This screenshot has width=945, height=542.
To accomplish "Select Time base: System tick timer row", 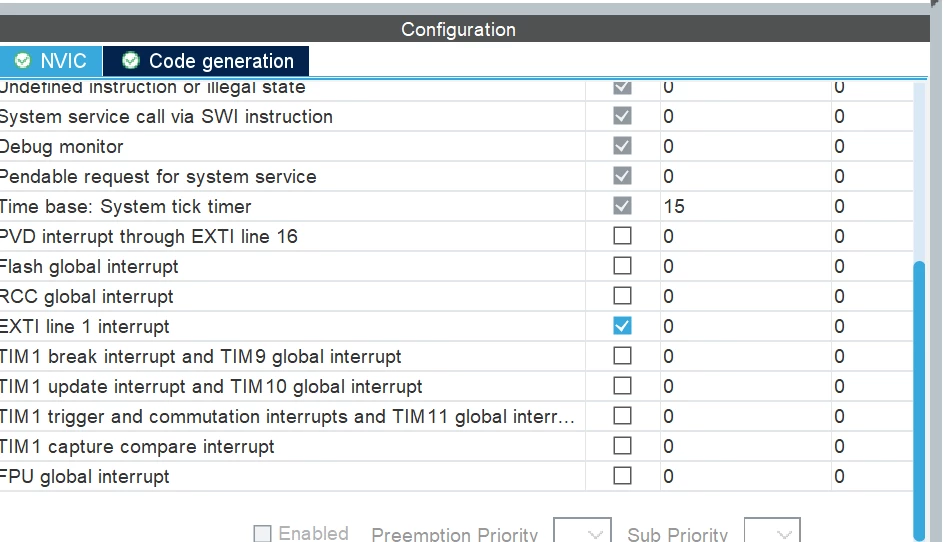I will click(456, 206).
